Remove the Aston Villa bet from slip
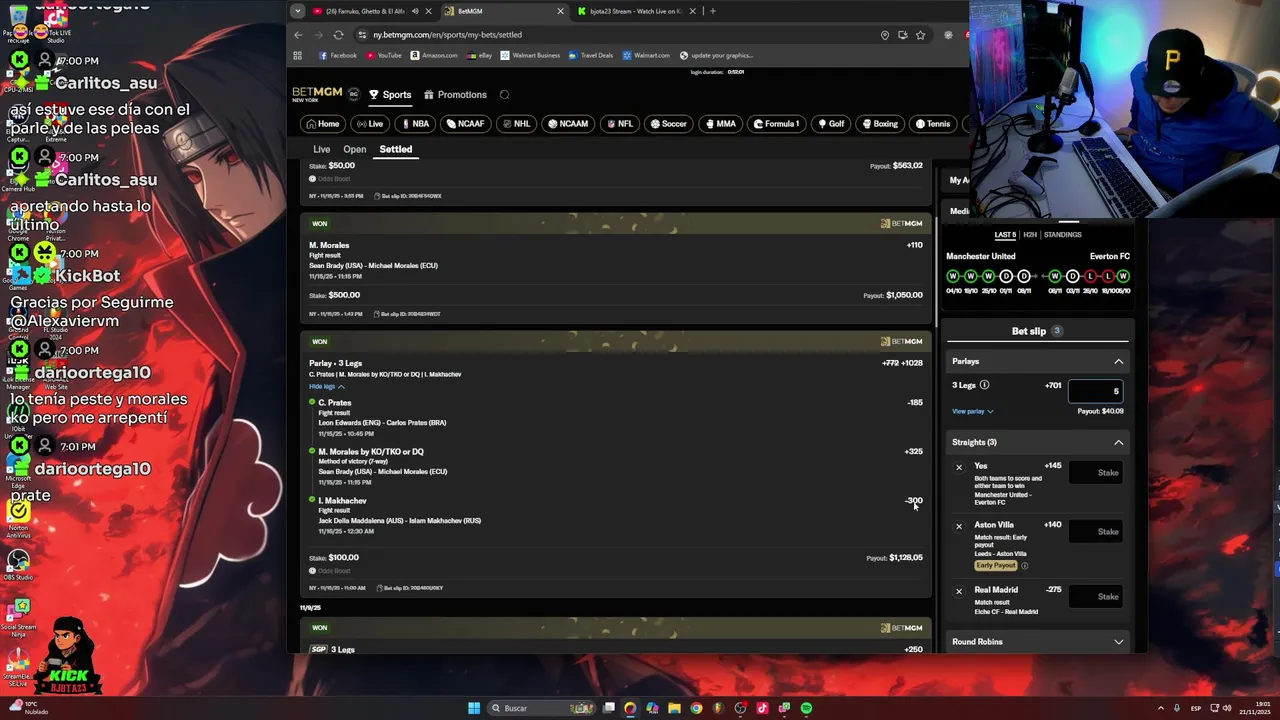 pyautogui.click(x=959, y=526)
